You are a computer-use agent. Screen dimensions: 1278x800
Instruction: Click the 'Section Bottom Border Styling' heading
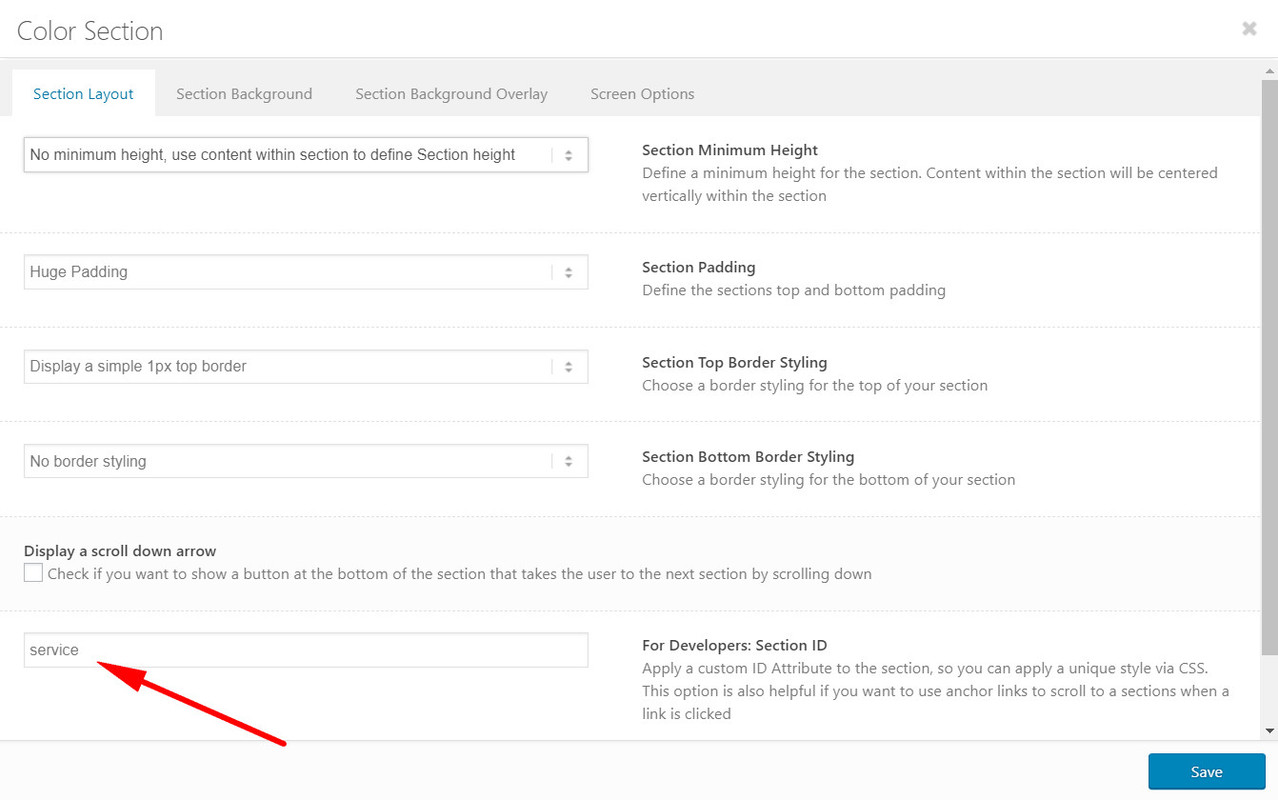coord(748,456)
